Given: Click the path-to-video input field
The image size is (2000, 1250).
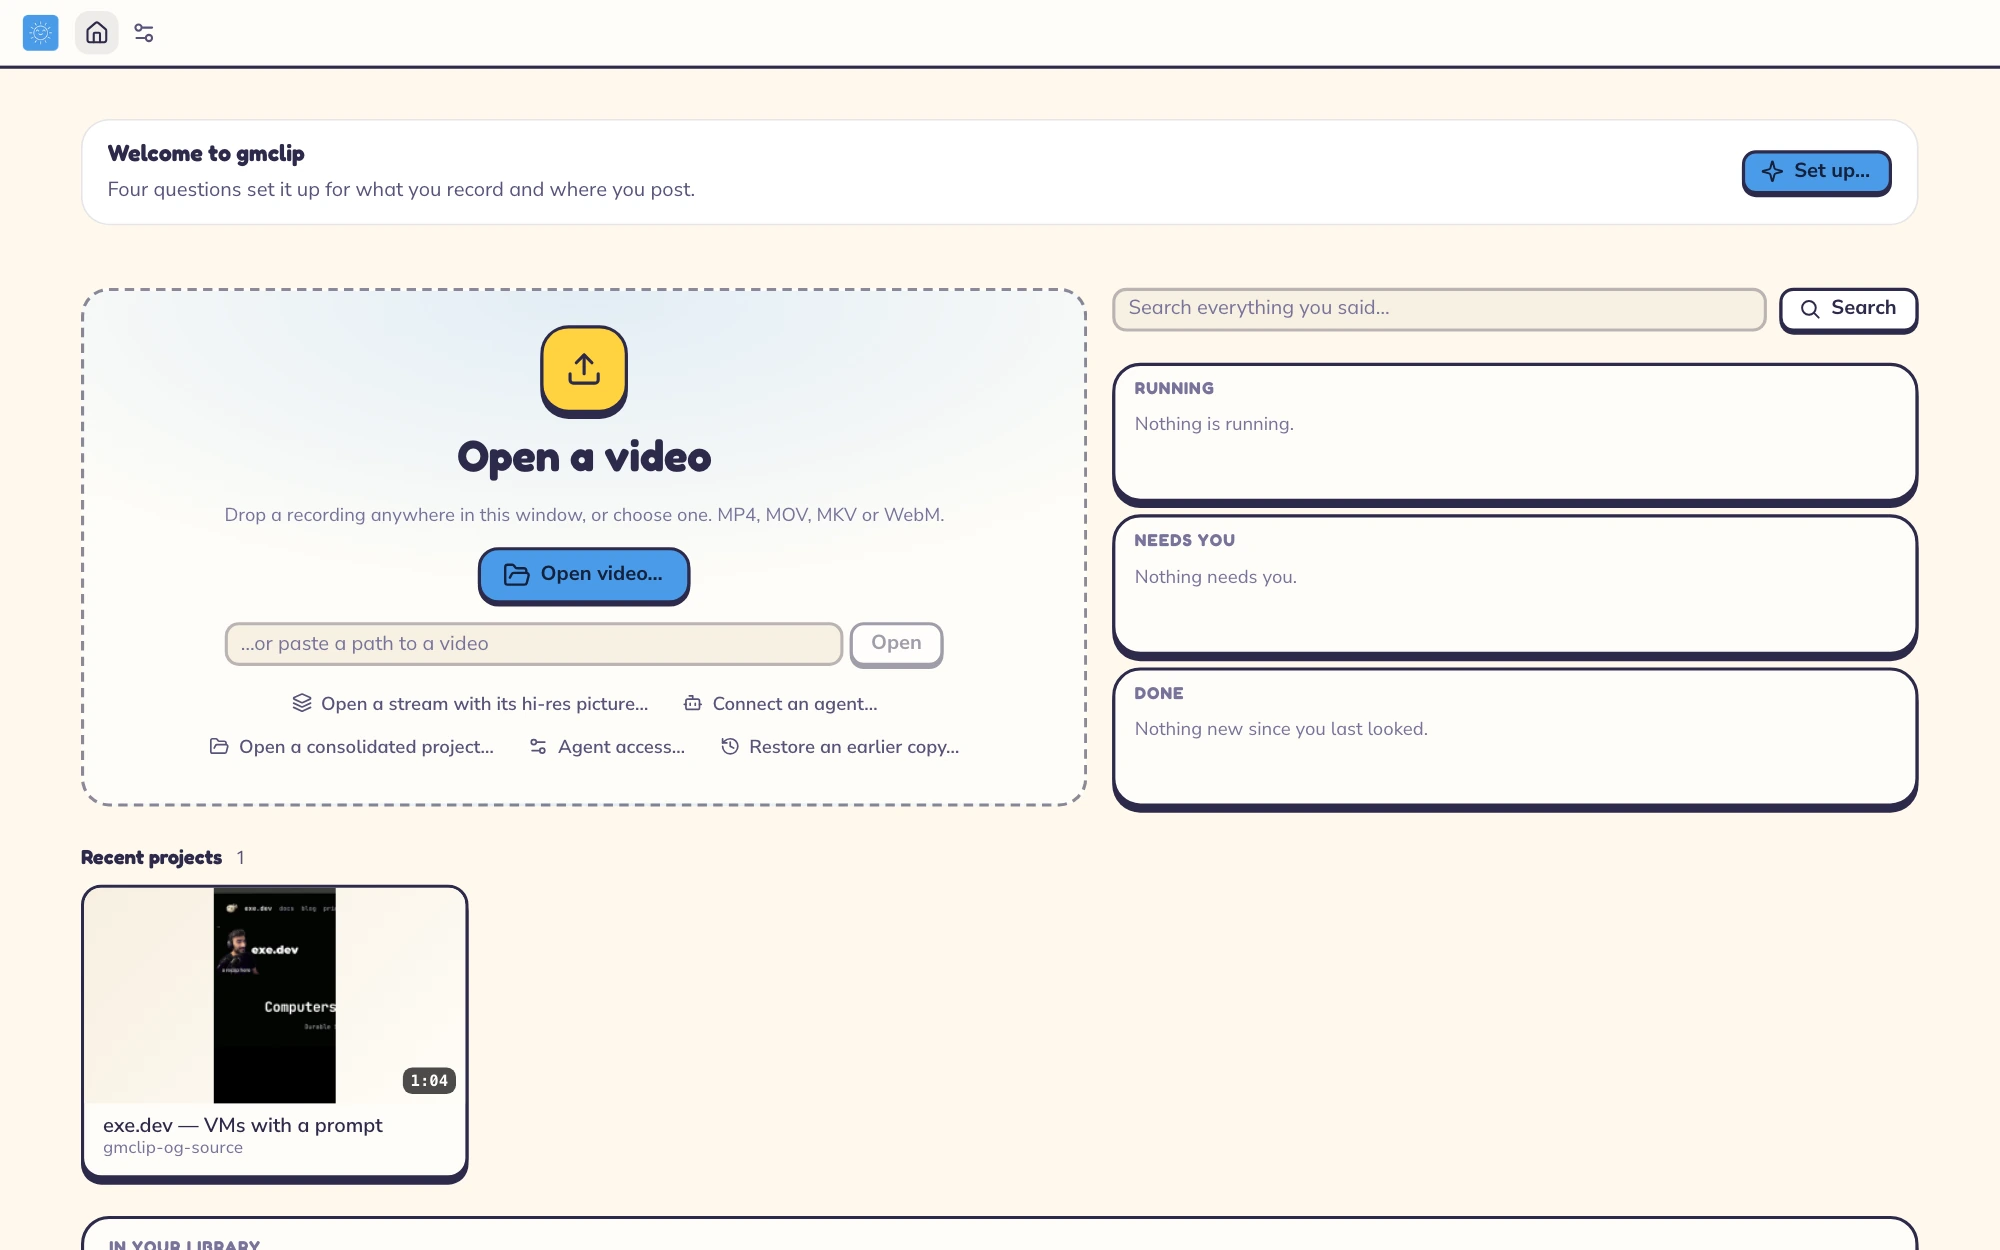Looking at the screenshot, I should 534,644.
